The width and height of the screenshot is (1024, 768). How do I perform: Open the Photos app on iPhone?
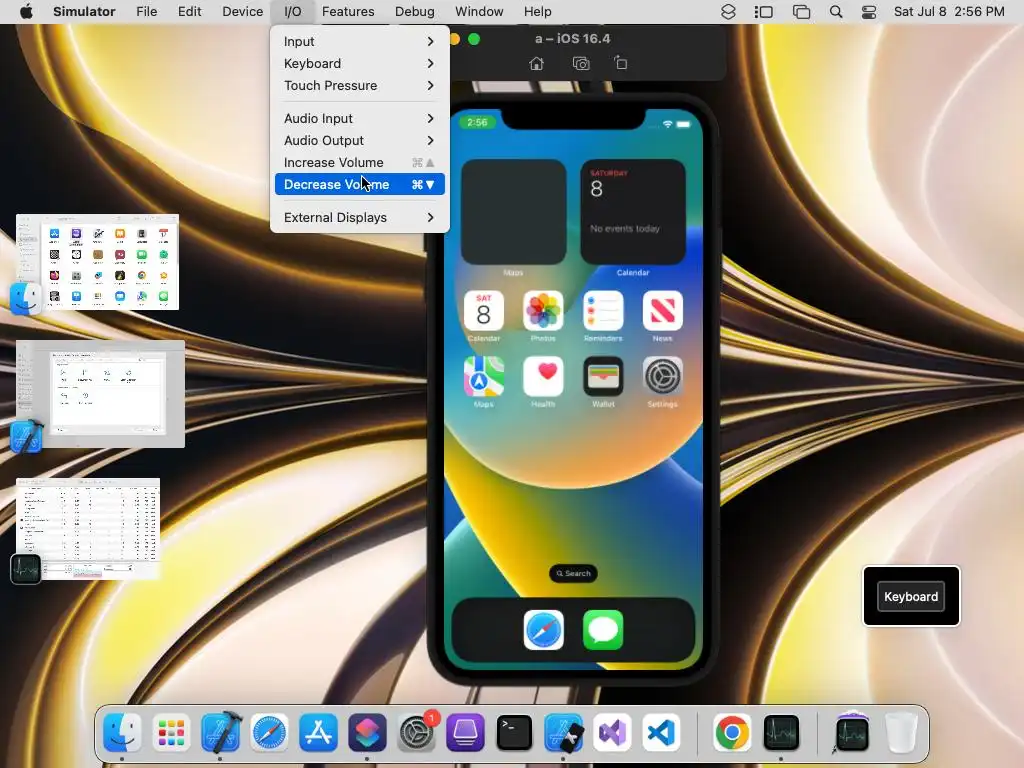(543, 311)
